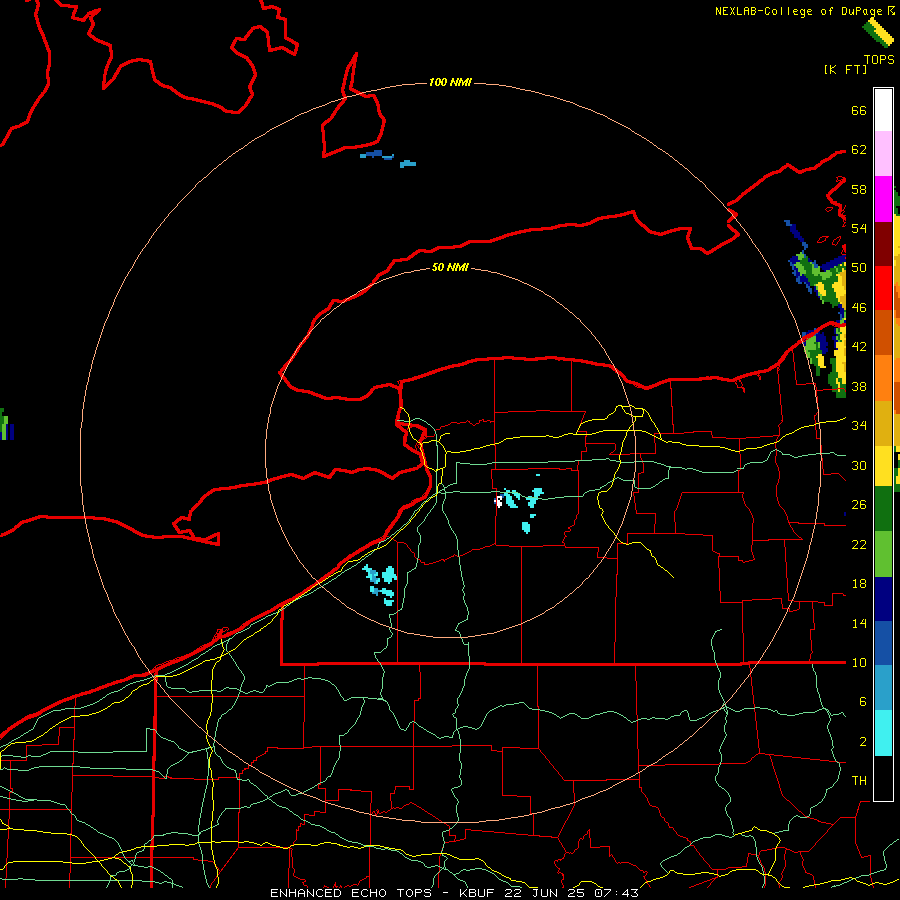Select the light pink legend swatch

click(x=883, y=154)
